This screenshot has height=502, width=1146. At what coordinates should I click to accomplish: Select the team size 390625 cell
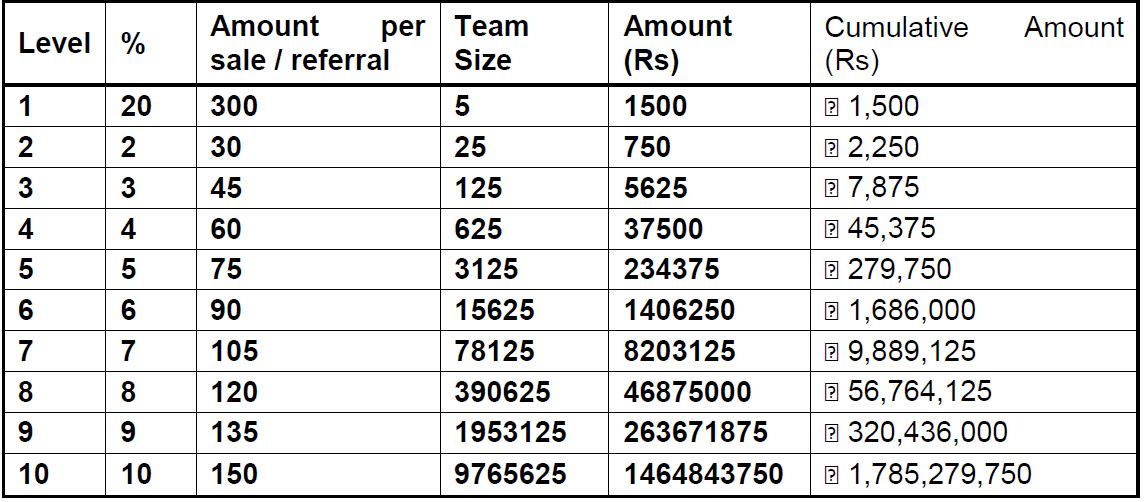click(x=502, y=392)
